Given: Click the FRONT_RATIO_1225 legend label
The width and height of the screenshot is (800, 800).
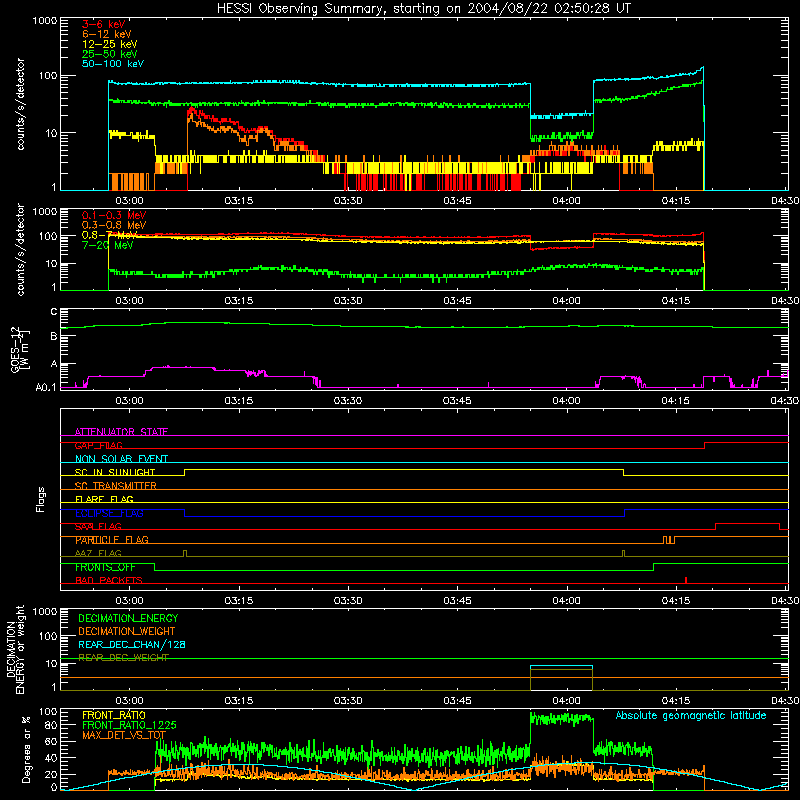Looking at the screenshot, I should tap(129, 725).
